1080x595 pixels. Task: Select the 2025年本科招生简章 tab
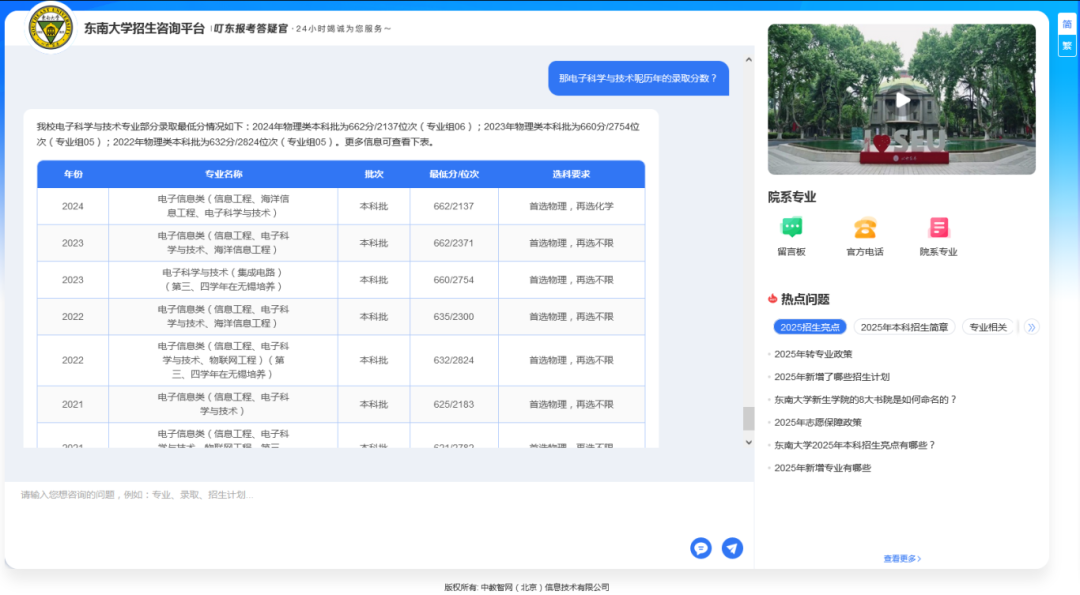[904, 327]
